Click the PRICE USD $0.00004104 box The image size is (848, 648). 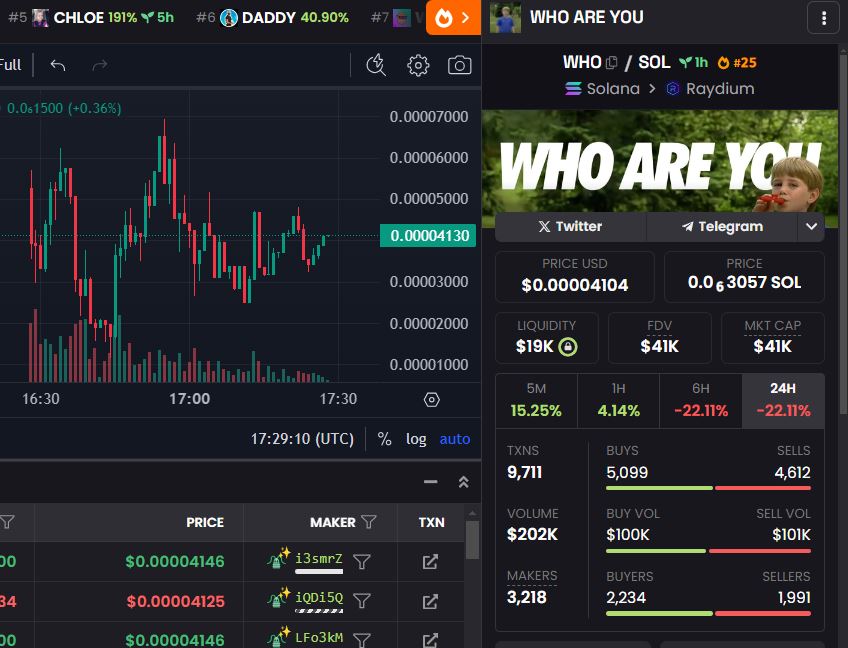(x=574, y=277)
